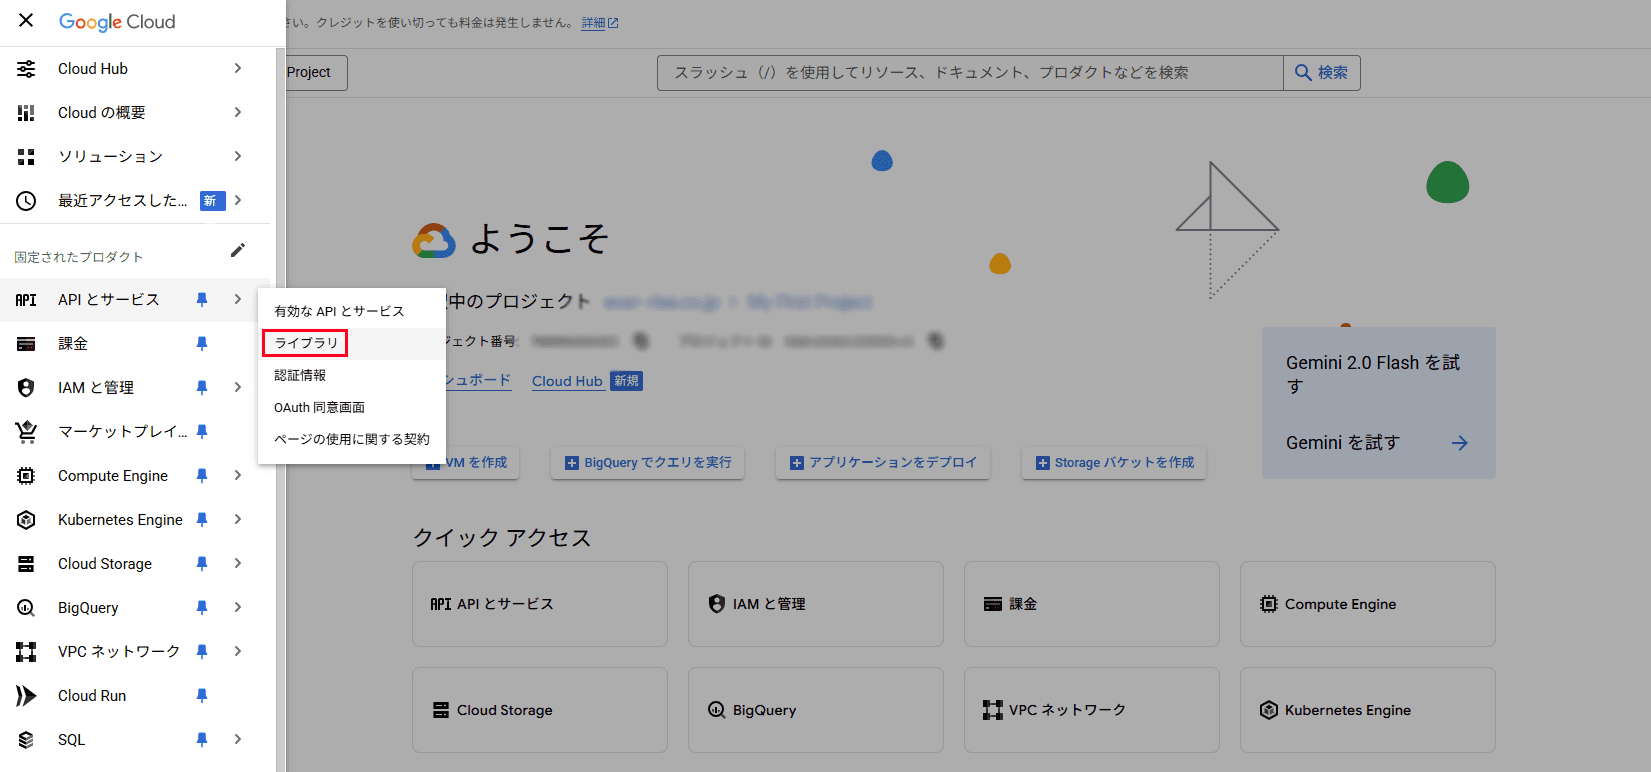
Task: Unpin API とサービス from the sidebar
Action: [202, 299]
